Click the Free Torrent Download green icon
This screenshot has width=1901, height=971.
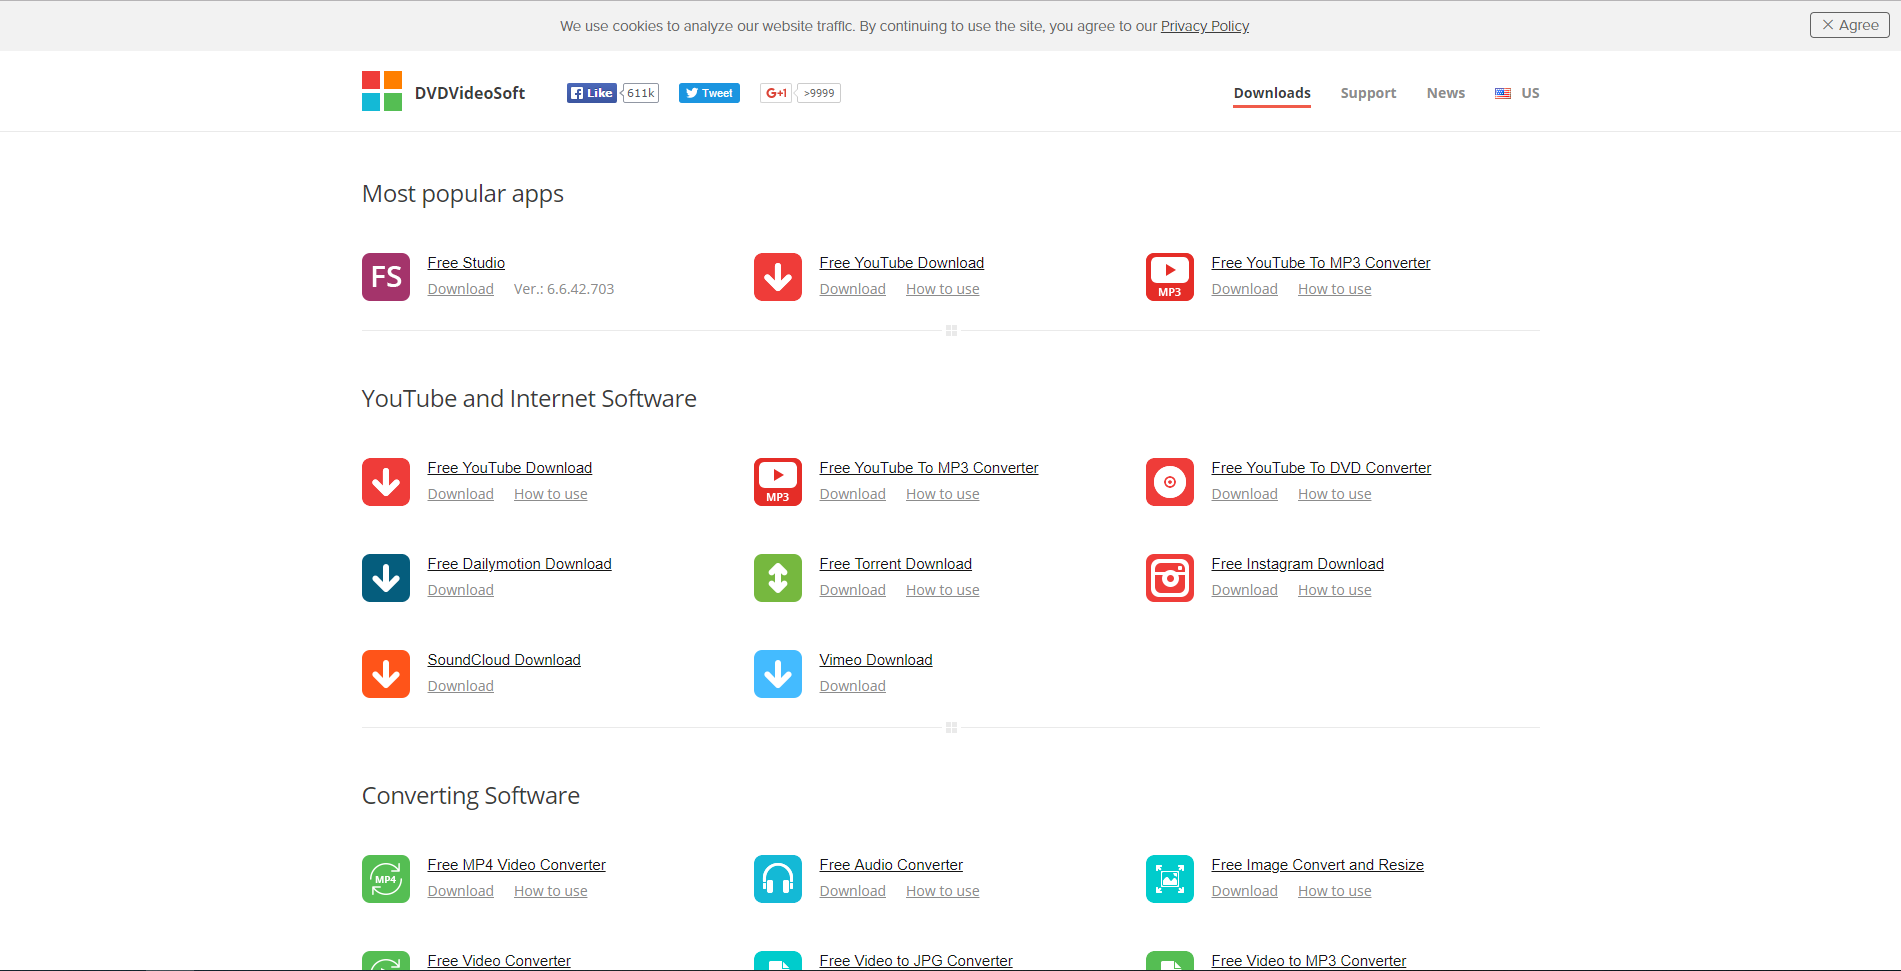click(777, 578)
